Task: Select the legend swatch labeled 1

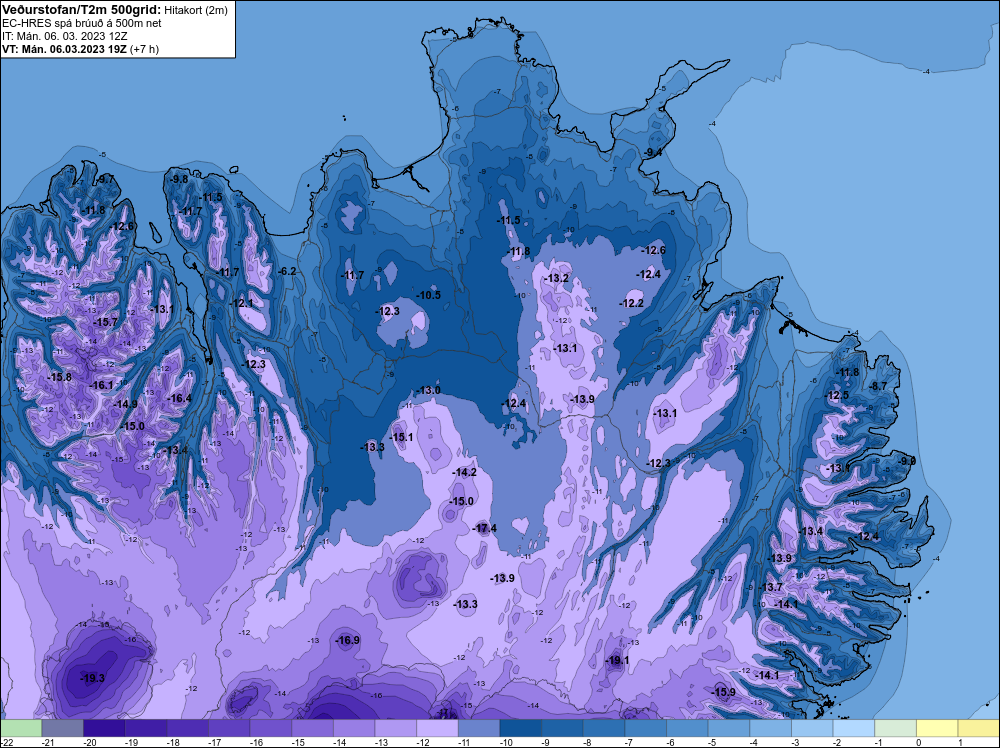Action: pos(979,728)
